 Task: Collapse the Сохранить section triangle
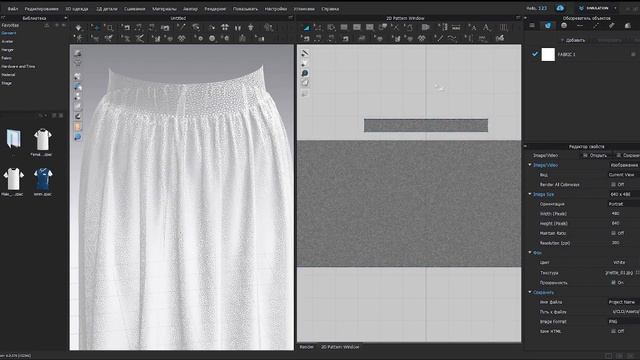(x=530, y=292)
